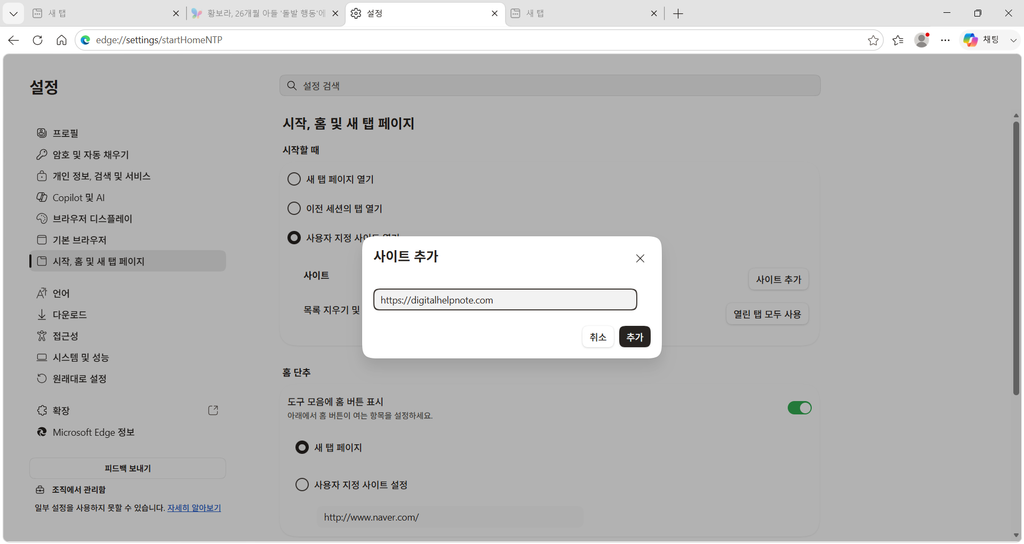Viewport: 1024px width, 544px height.
Task: Open 확장 extensions page
Action: pyautogui.click(x=127, y=411)
